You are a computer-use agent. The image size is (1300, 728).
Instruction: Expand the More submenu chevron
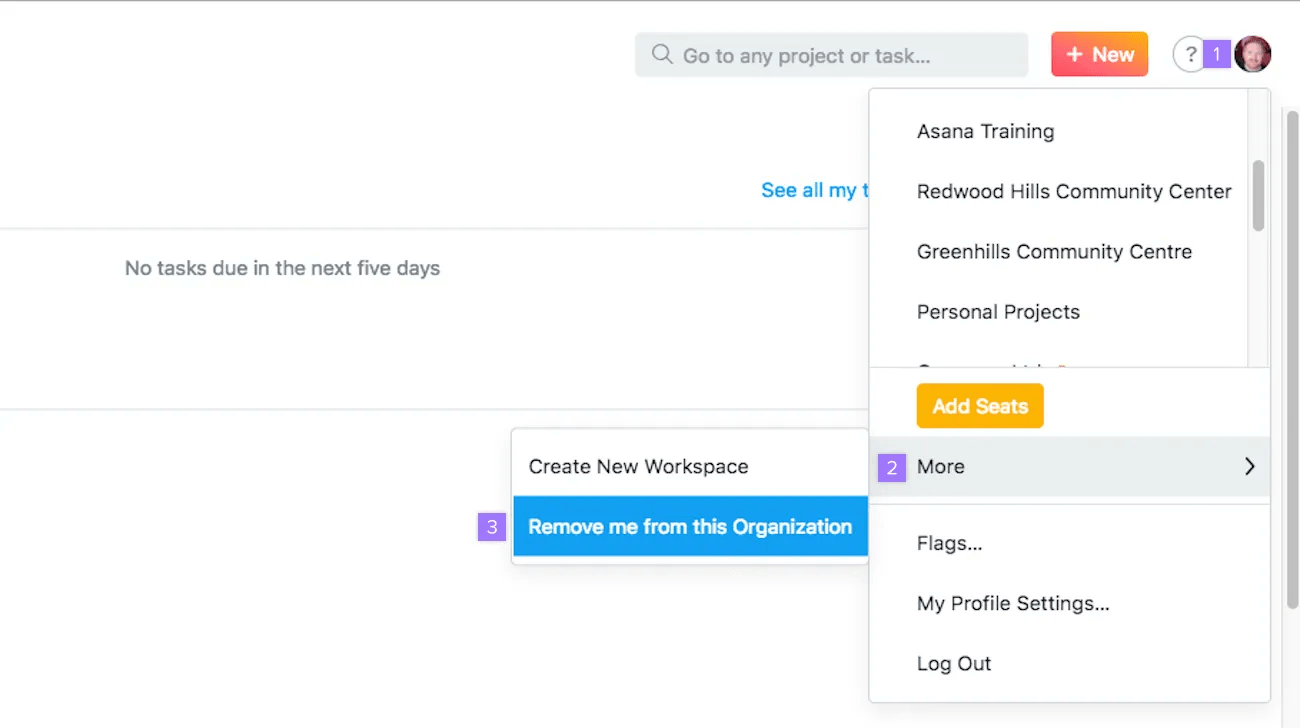tap(1249, 466)
